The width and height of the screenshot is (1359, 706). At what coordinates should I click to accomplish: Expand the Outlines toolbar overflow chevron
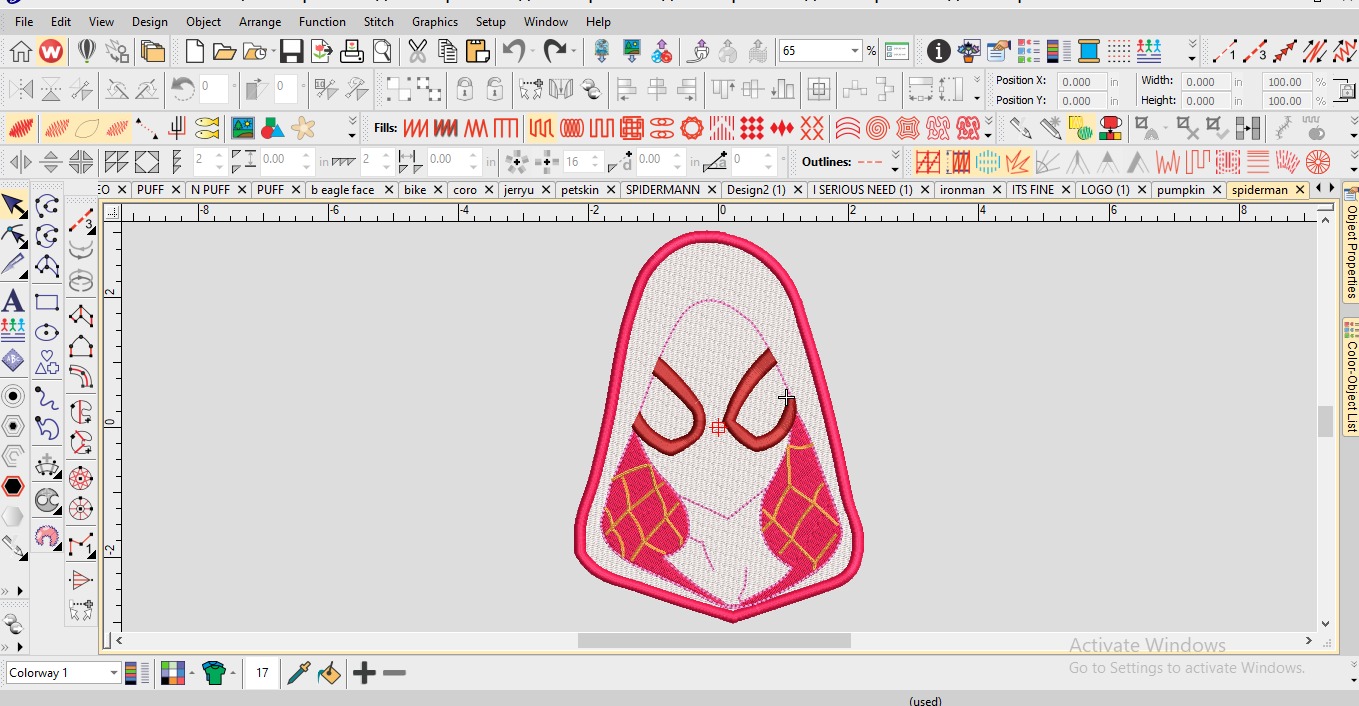click(895, 161)
